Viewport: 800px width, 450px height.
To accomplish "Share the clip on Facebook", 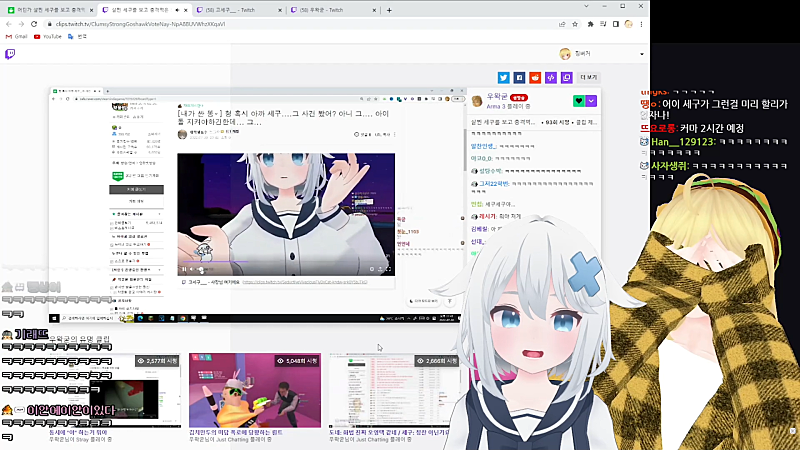I will tap(519, 77).
